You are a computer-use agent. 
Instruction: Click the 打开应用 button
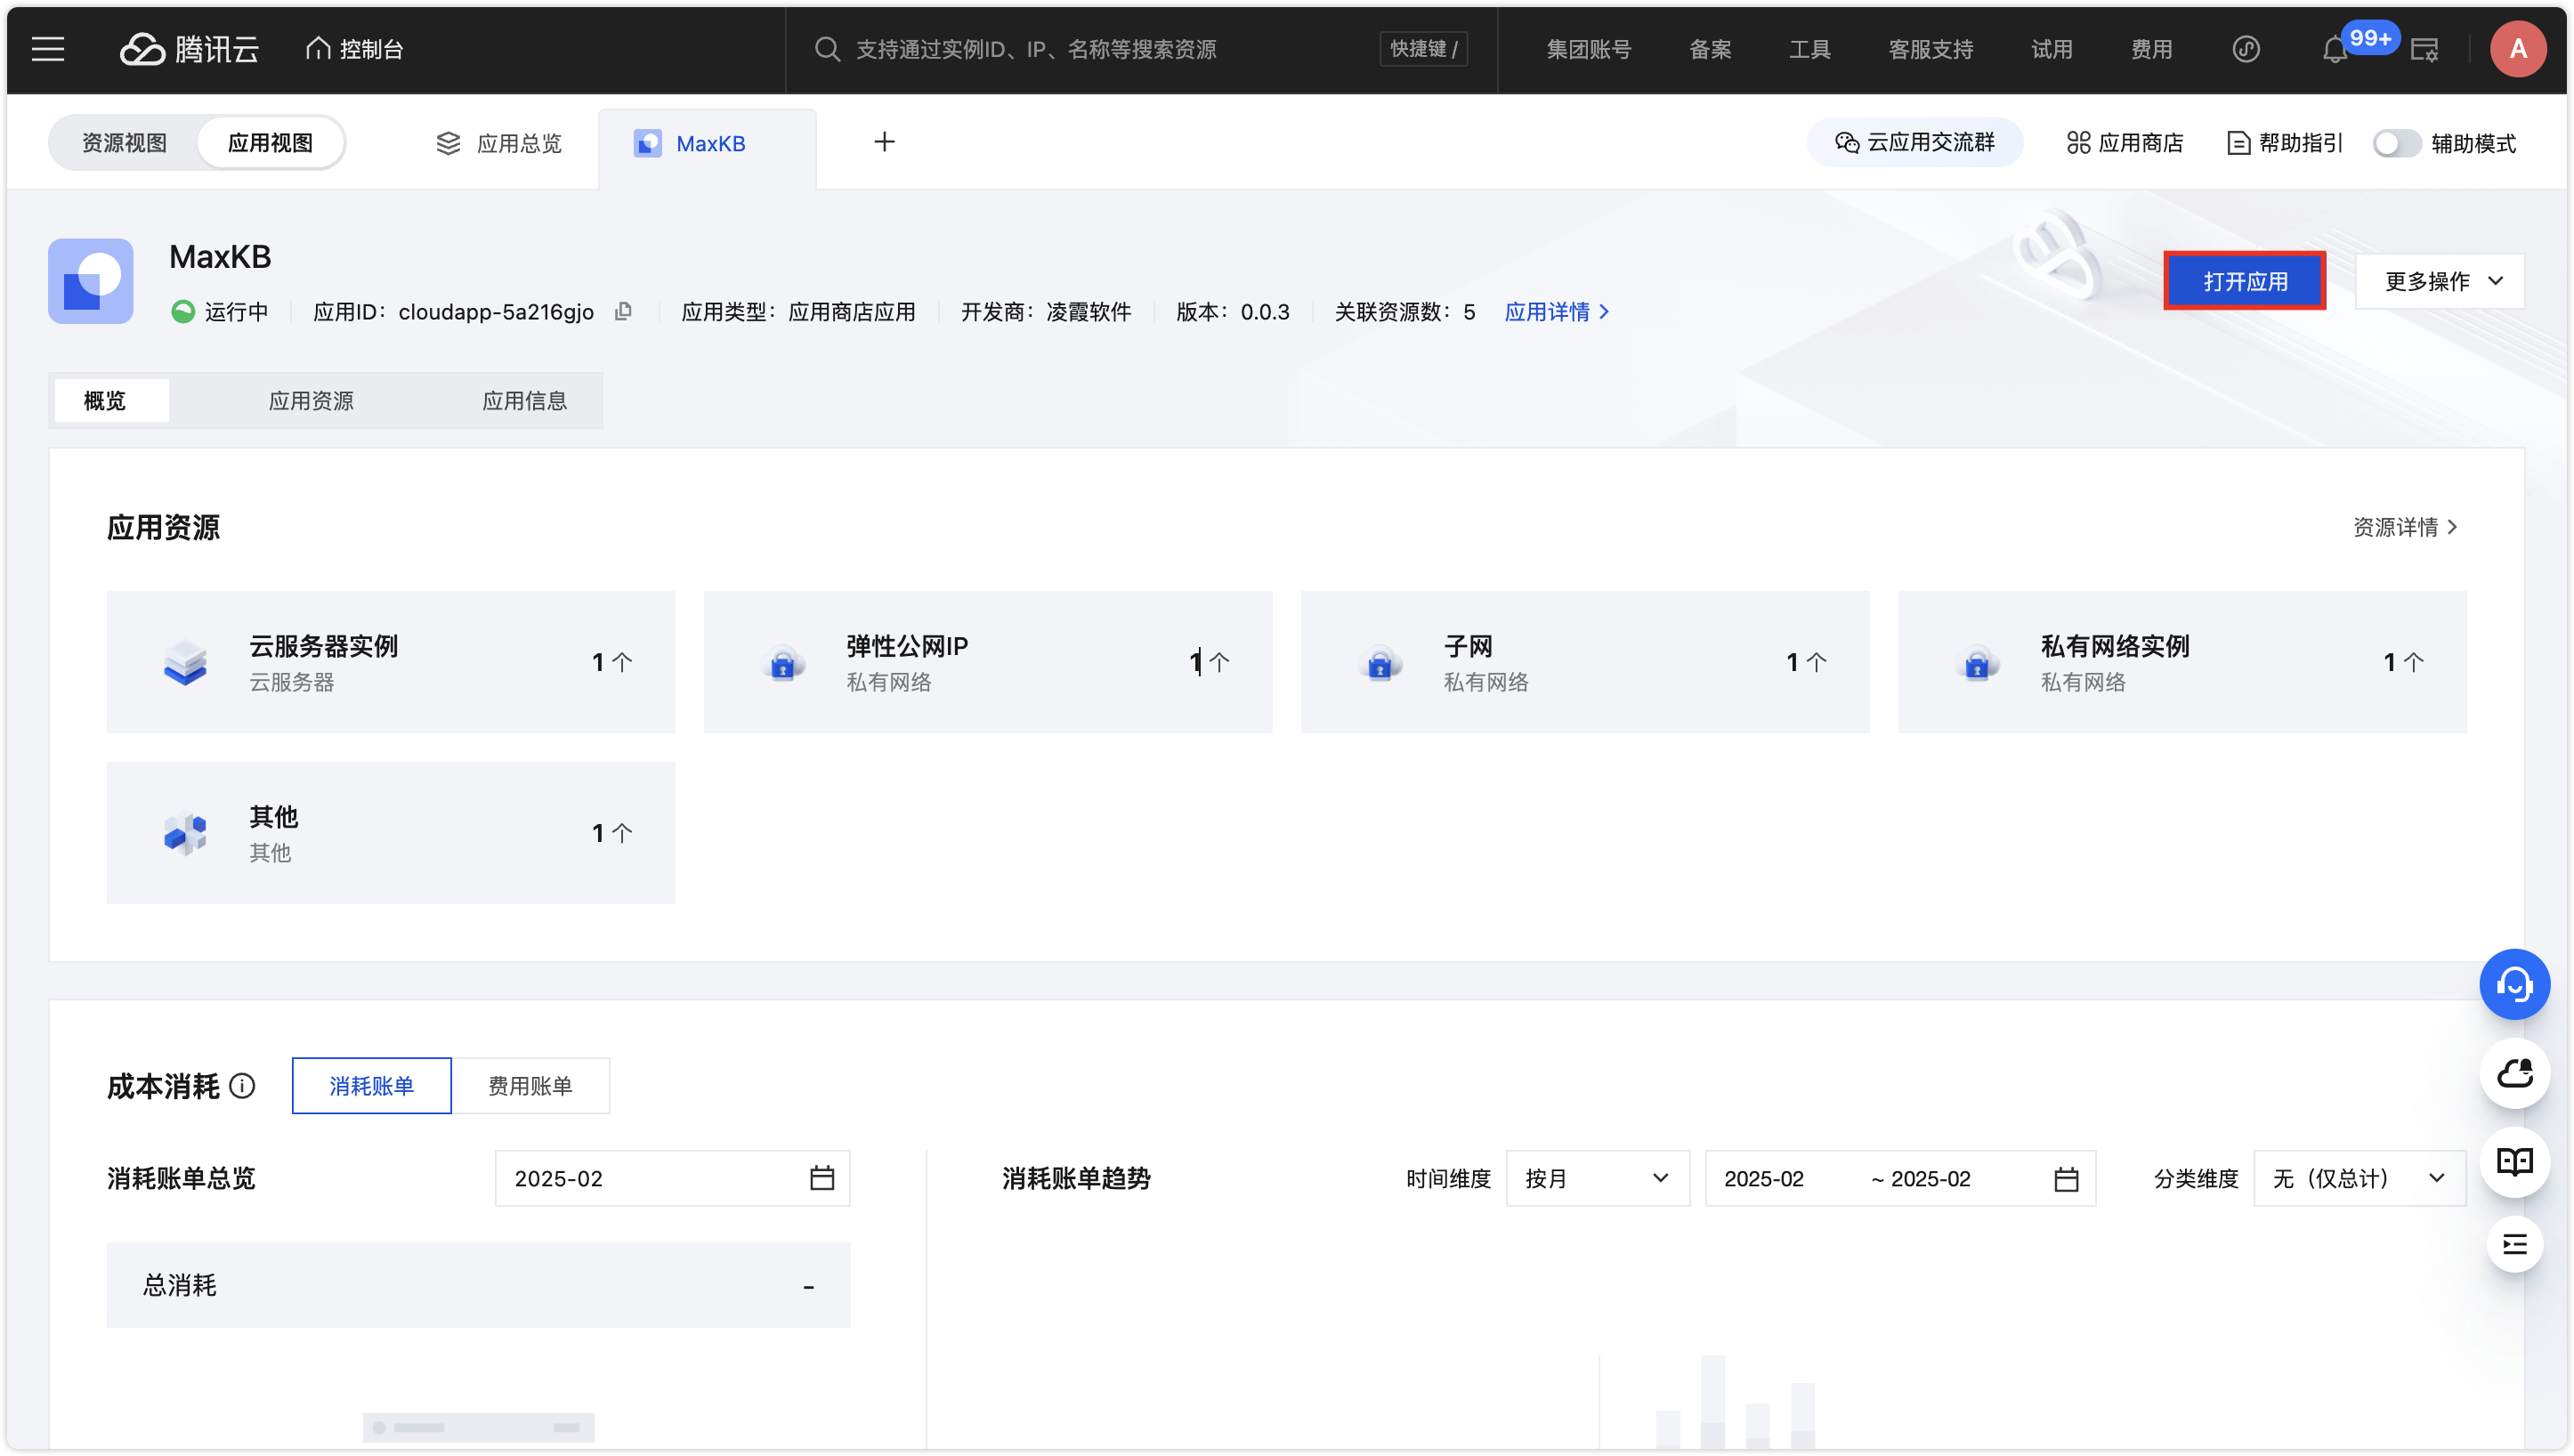pos(2244,282)
